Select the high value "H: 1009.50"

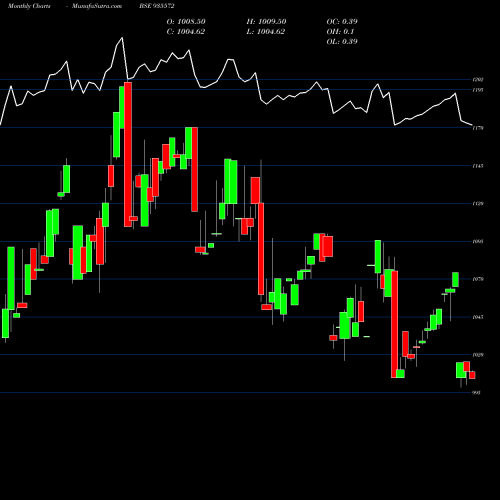[x=266, y=22]
